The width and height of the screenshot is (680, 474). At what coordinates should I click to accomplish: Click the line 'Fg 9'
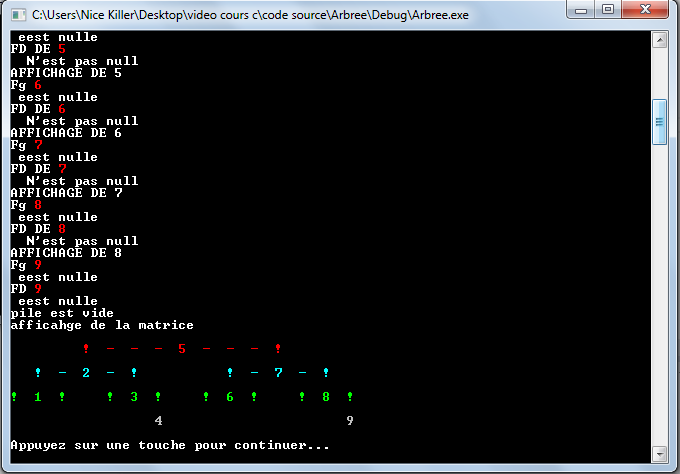(x=26, y=265)
